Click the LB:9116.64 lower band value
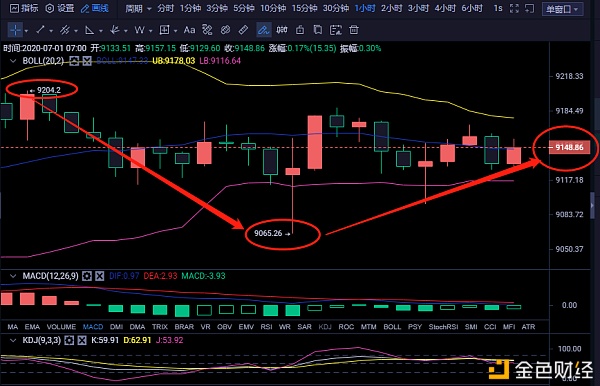Image resolution: width=600 pixels, height=386 pixels. pyautogui.click(x=220, y=61)
